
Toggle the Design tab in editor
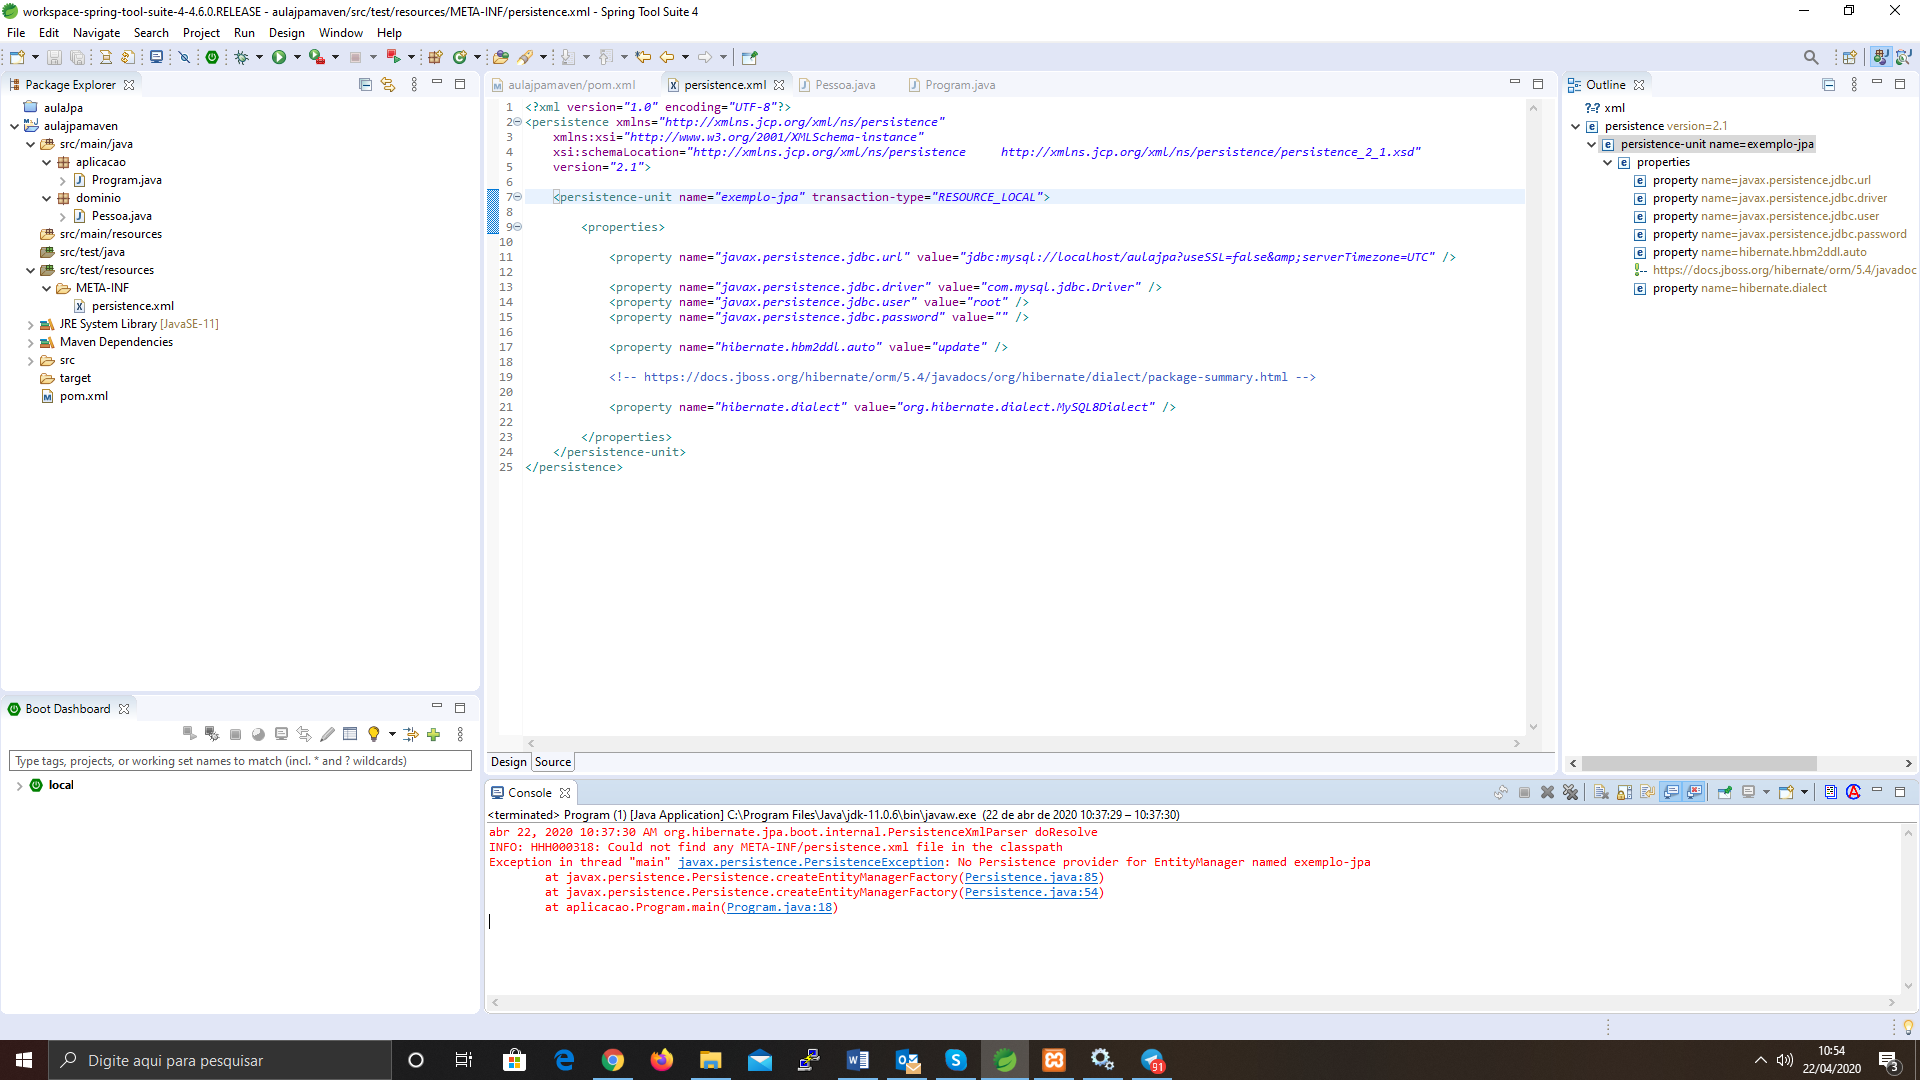(x=509, y=761)
